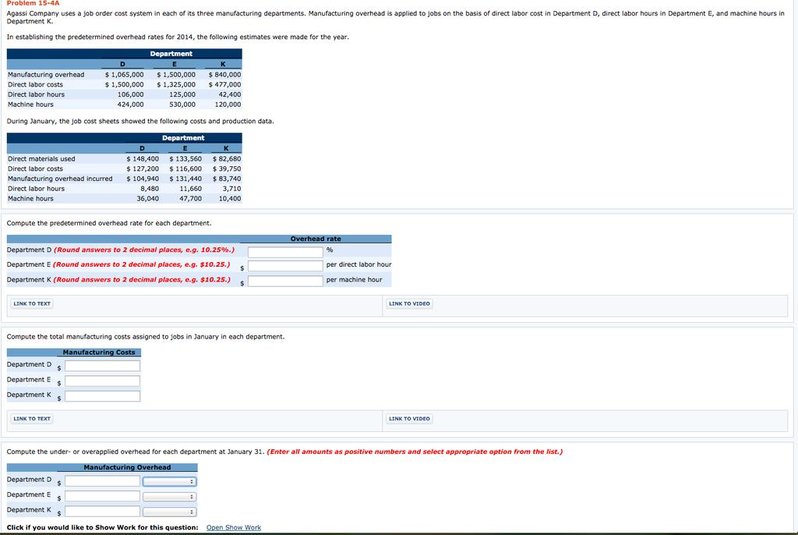This screenshot has height=535, width=798.
Task: Select the 10,400 machine hours value
Action: click(230, 199)
